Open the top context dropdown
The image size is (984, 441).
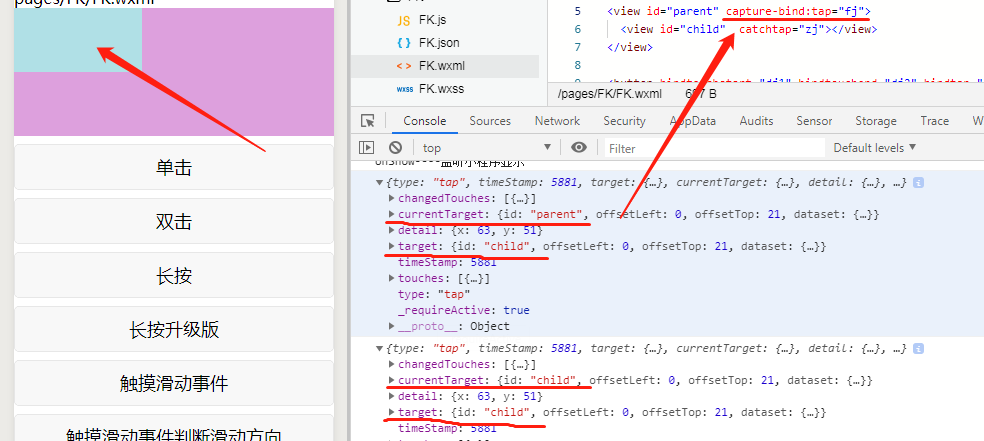[485, 147]
